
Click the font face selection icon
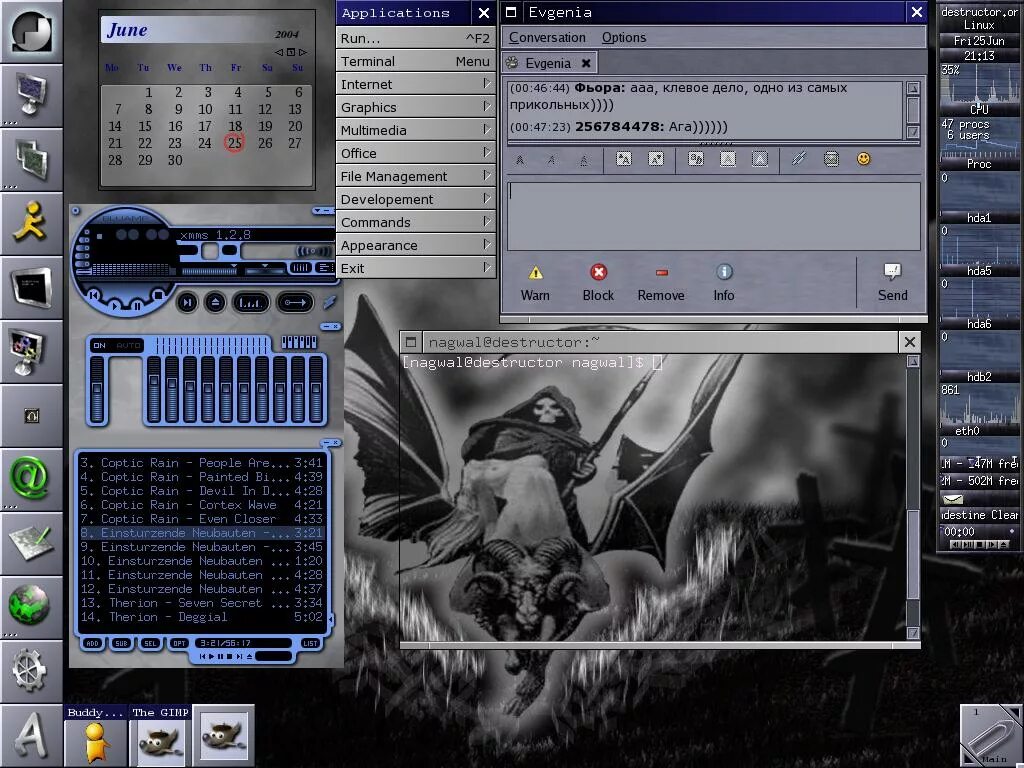tap(696, 159)
